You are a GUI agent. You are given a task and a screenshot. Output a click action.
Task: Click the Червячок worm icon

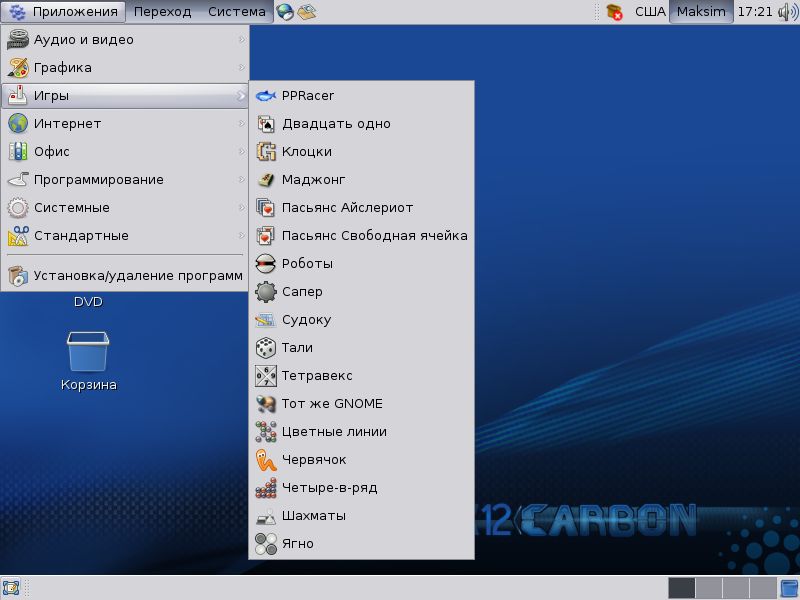pos(265,460)
